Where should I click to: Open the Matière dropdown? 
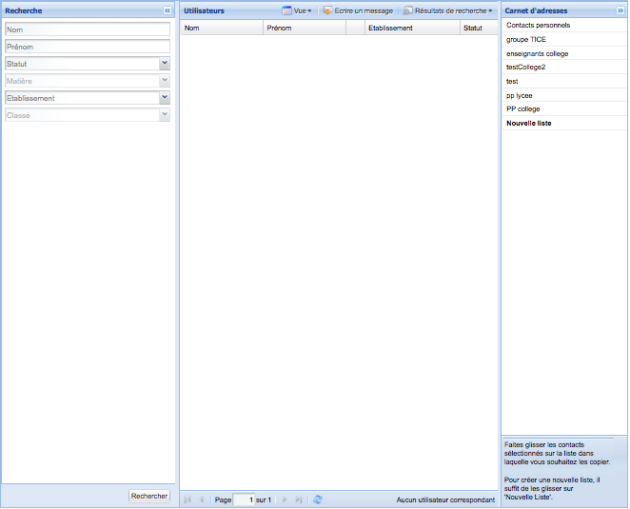(164, 81)
